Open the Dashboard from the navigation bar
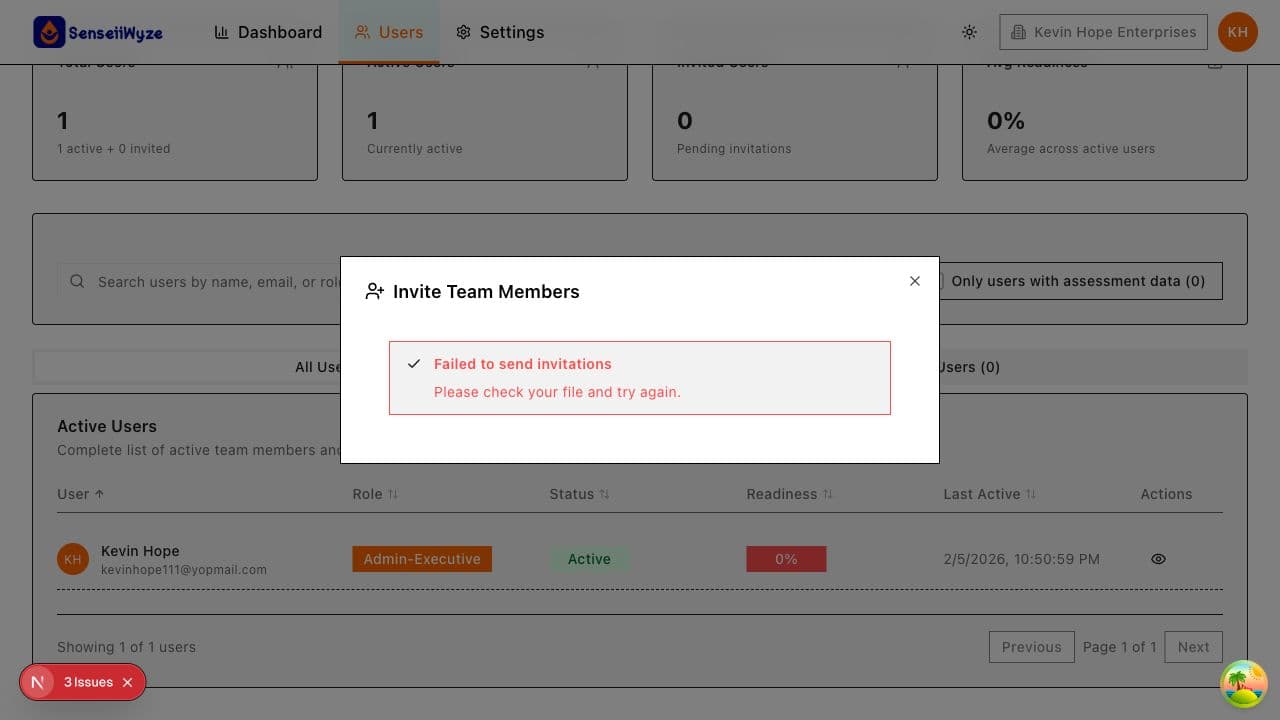 point(278,32)
